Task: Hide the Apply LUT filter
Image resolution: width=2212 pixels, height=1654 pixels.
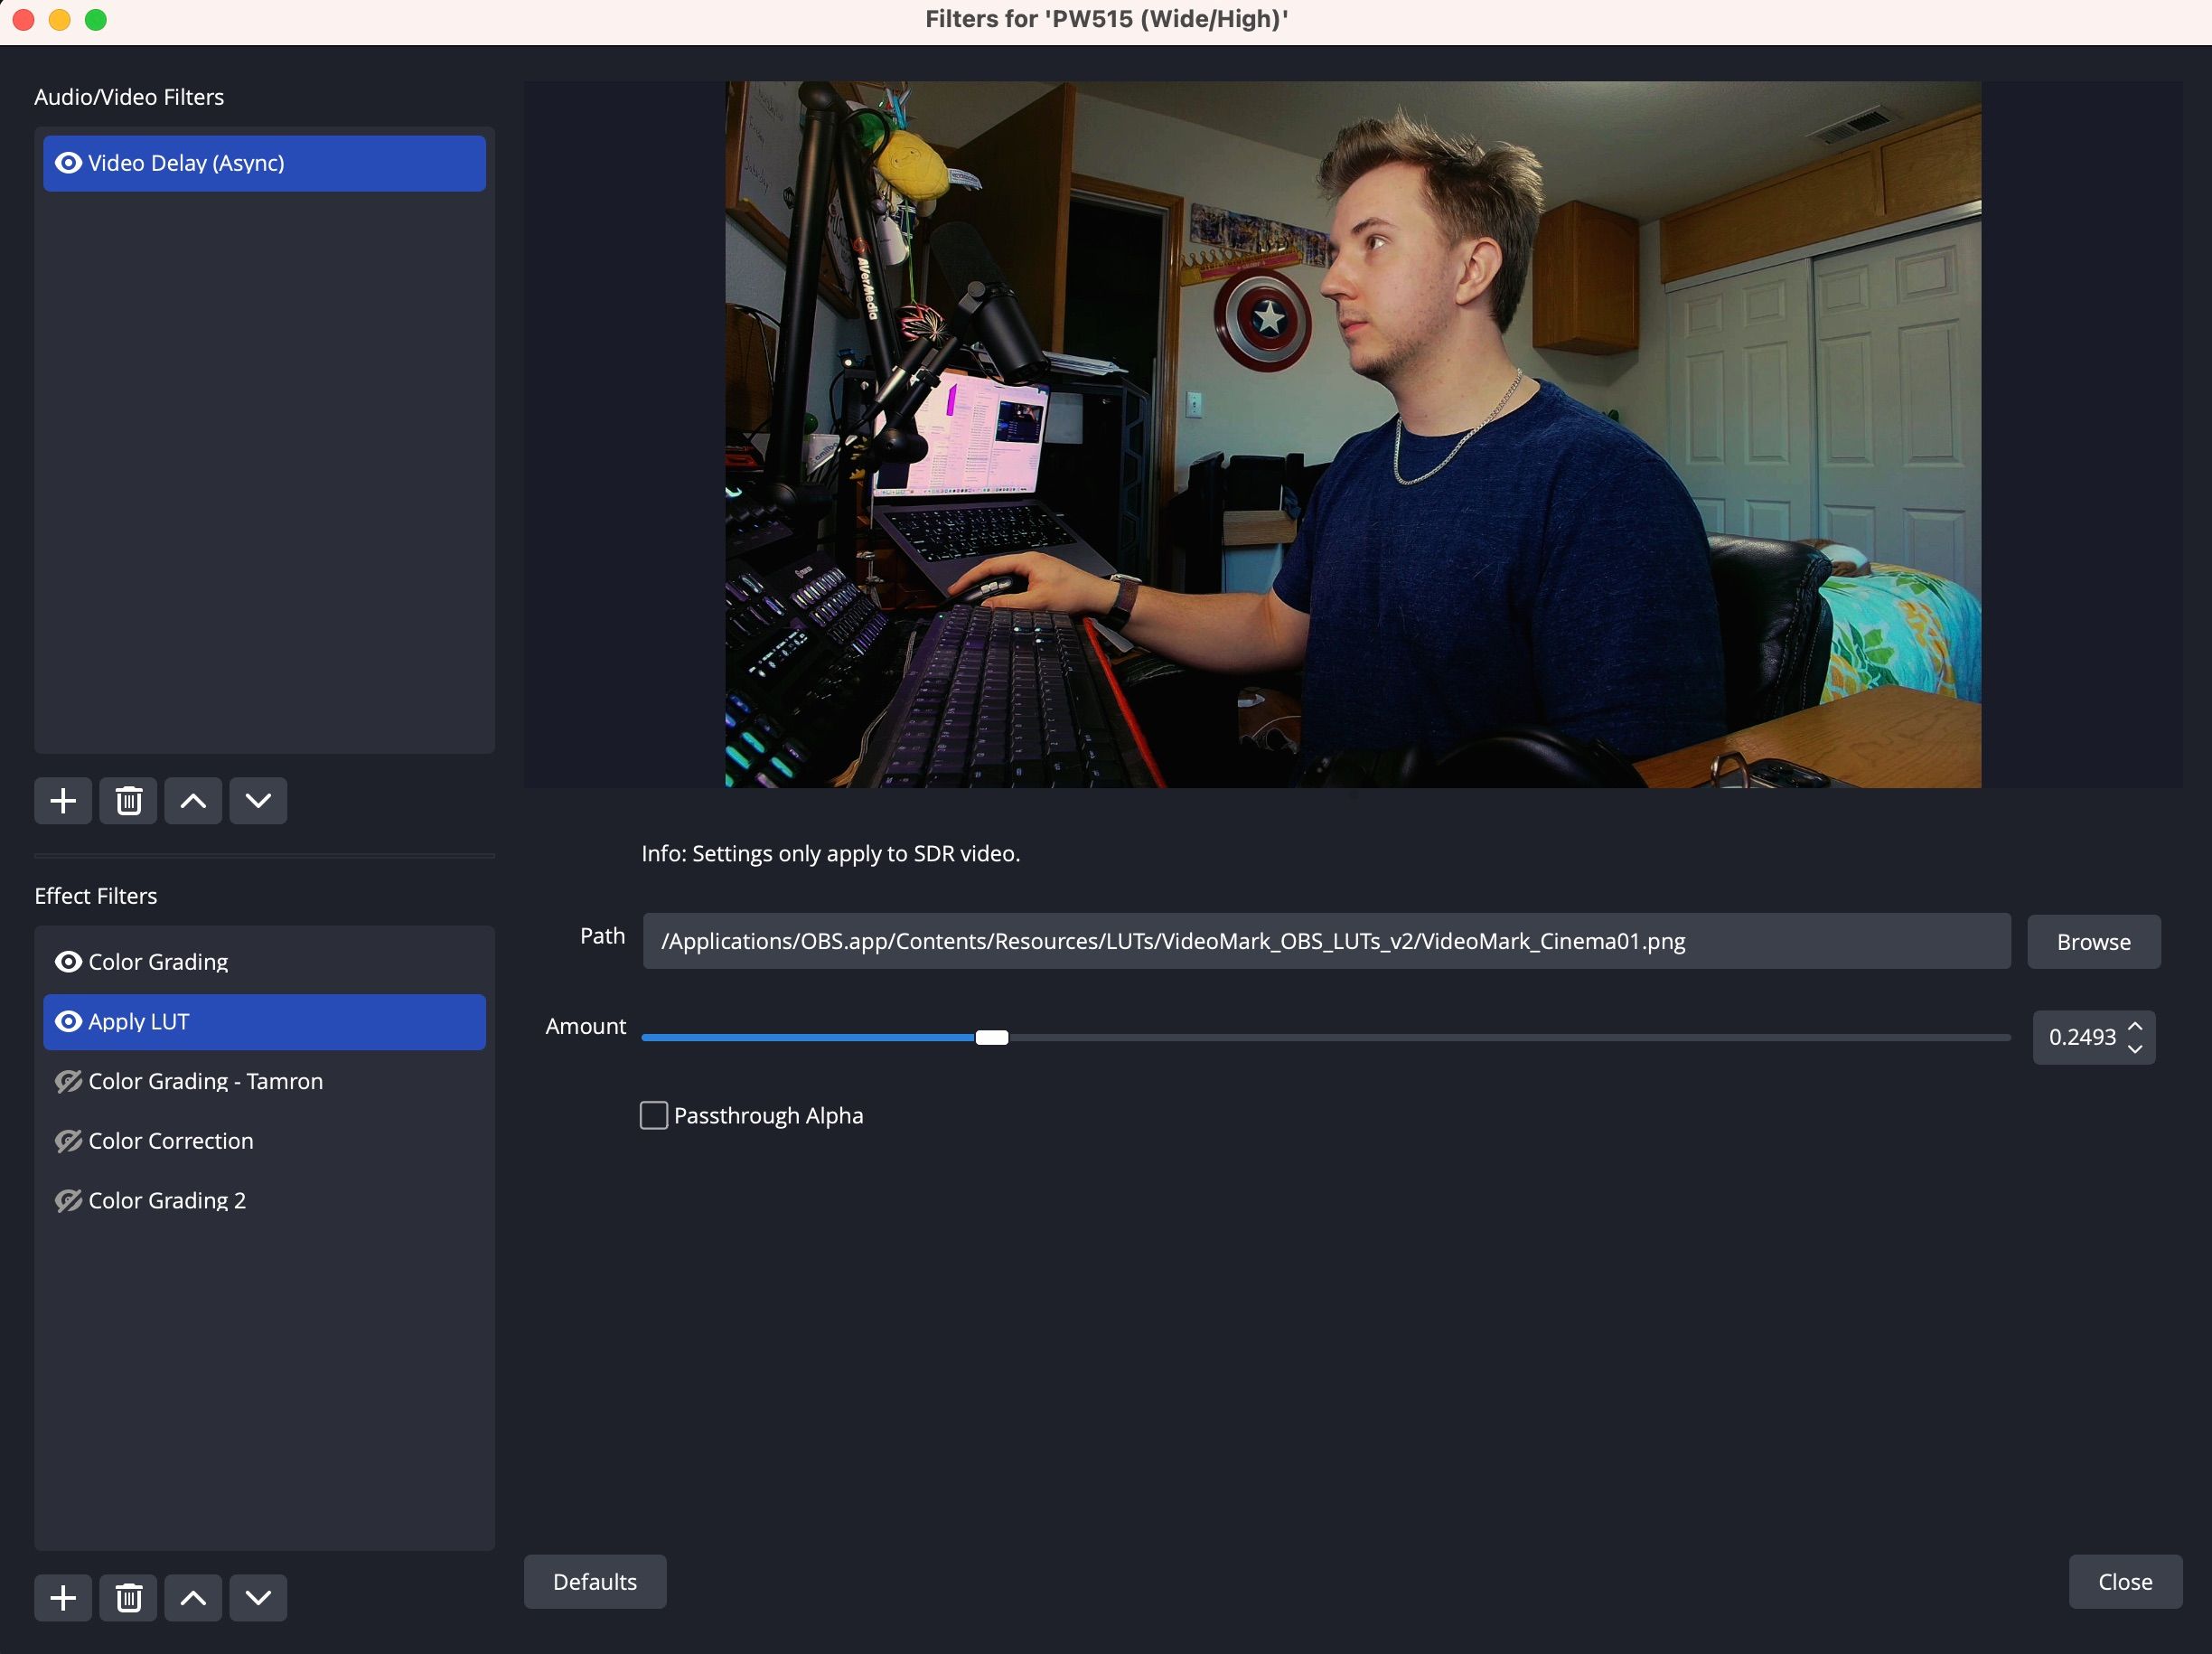Action: click(68, 1022)
